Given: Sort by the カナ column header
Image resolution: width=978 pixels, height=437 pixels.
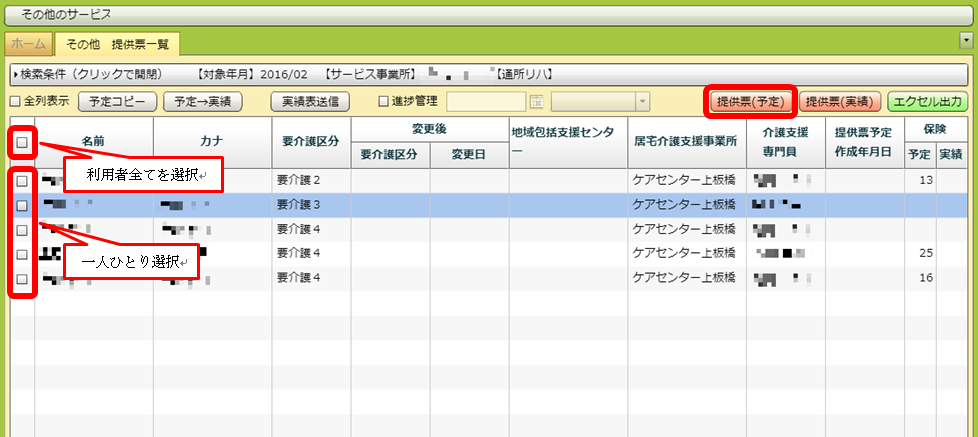Looking at the screenshot, I should 210,141.
